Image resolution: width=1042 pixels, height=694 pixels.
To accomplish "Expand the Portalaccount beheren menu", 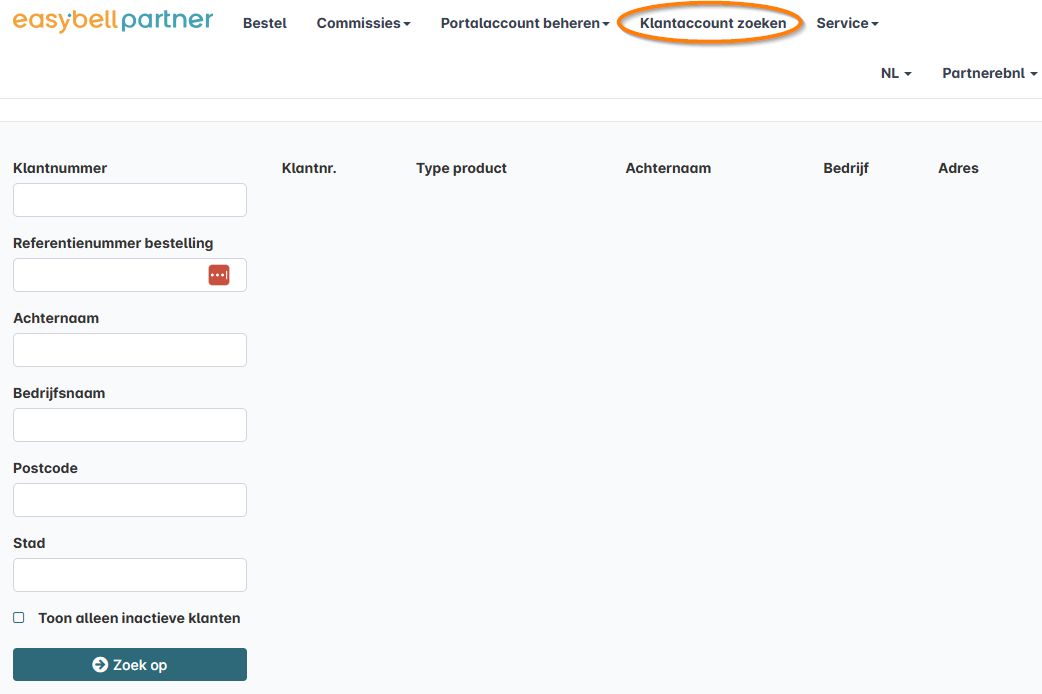I will [x=524, y=23].
